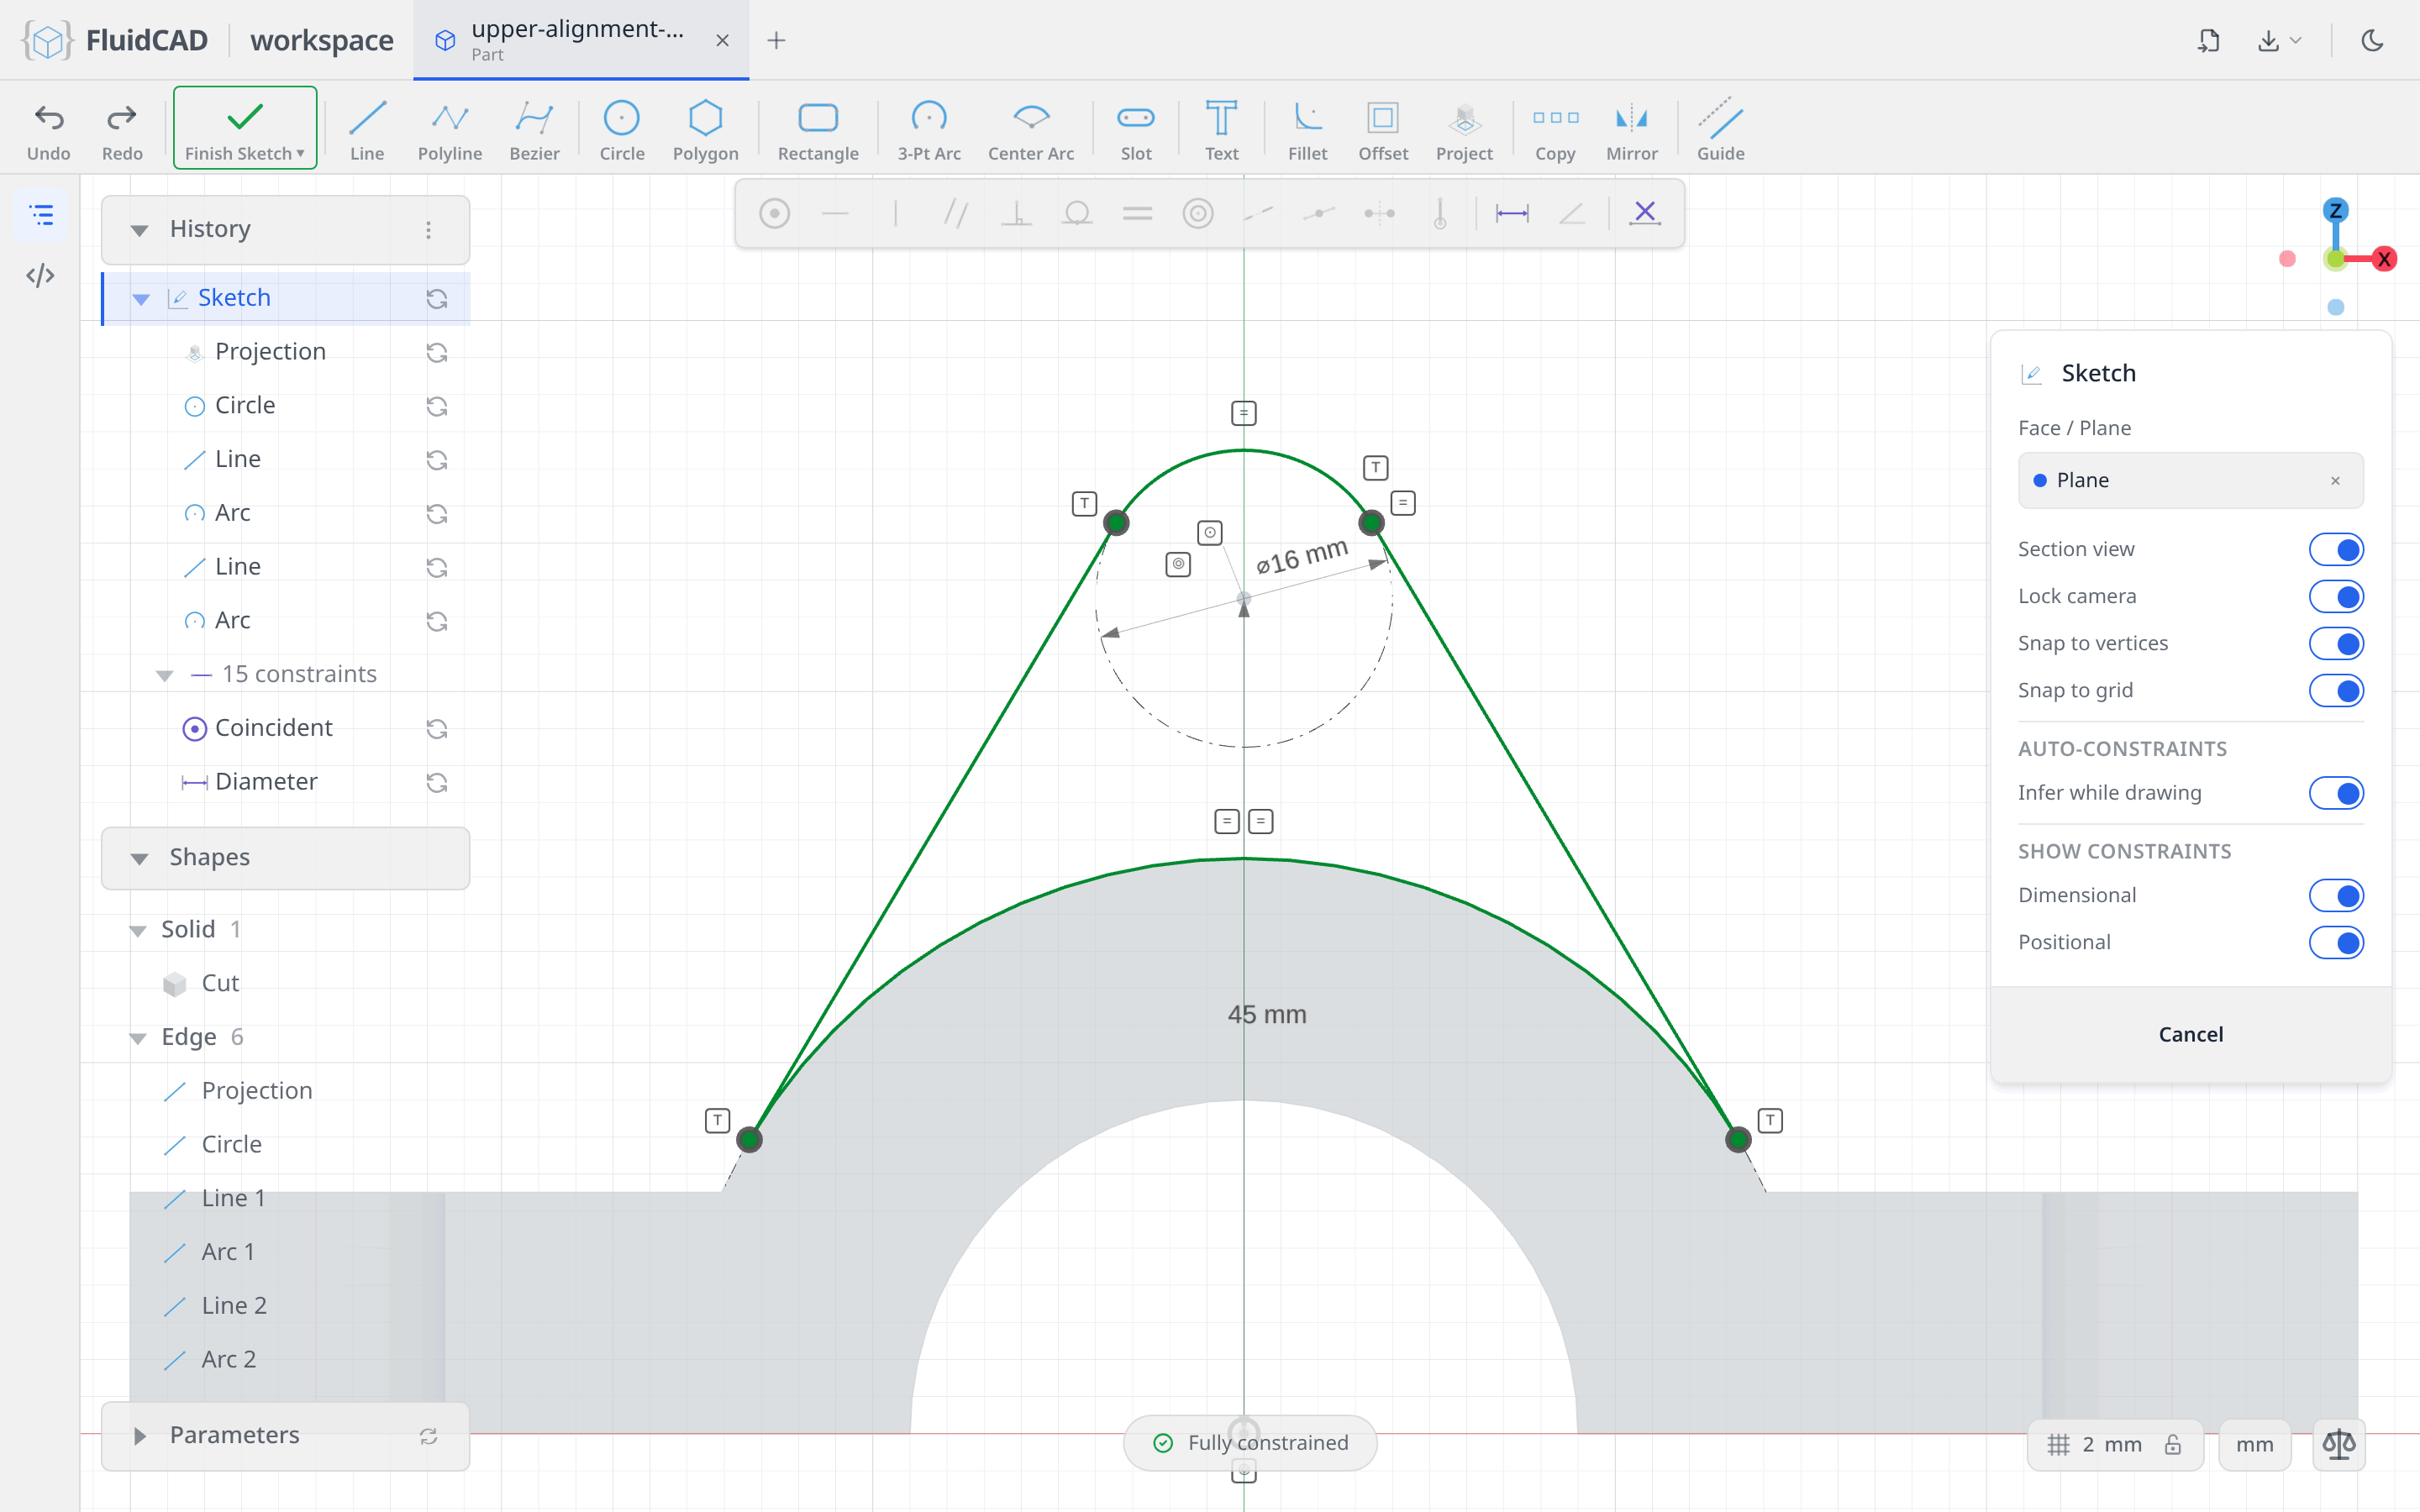
Task: Activate the Text tool
Action: click(x=1221, y=130)
